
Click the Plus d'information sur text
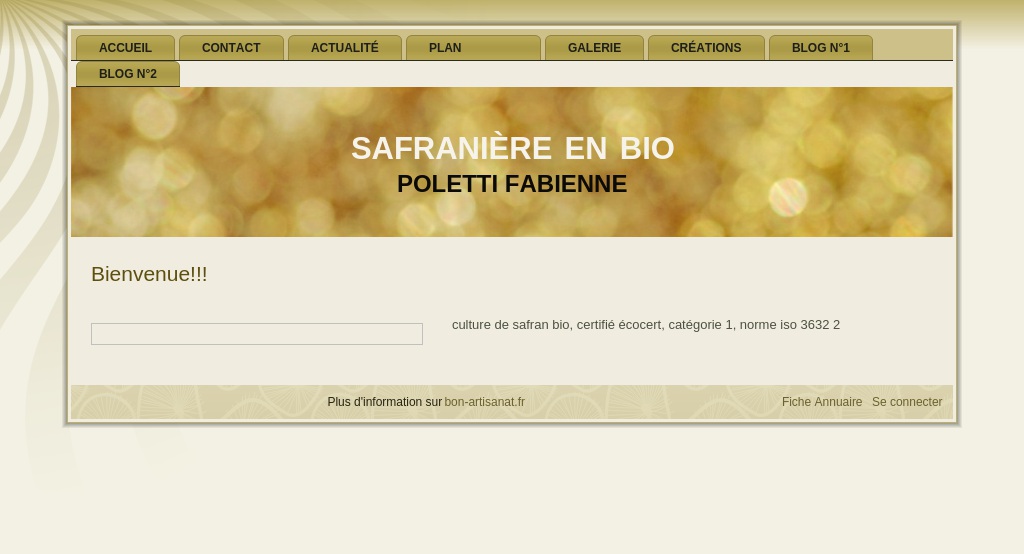tap(385, 402)
